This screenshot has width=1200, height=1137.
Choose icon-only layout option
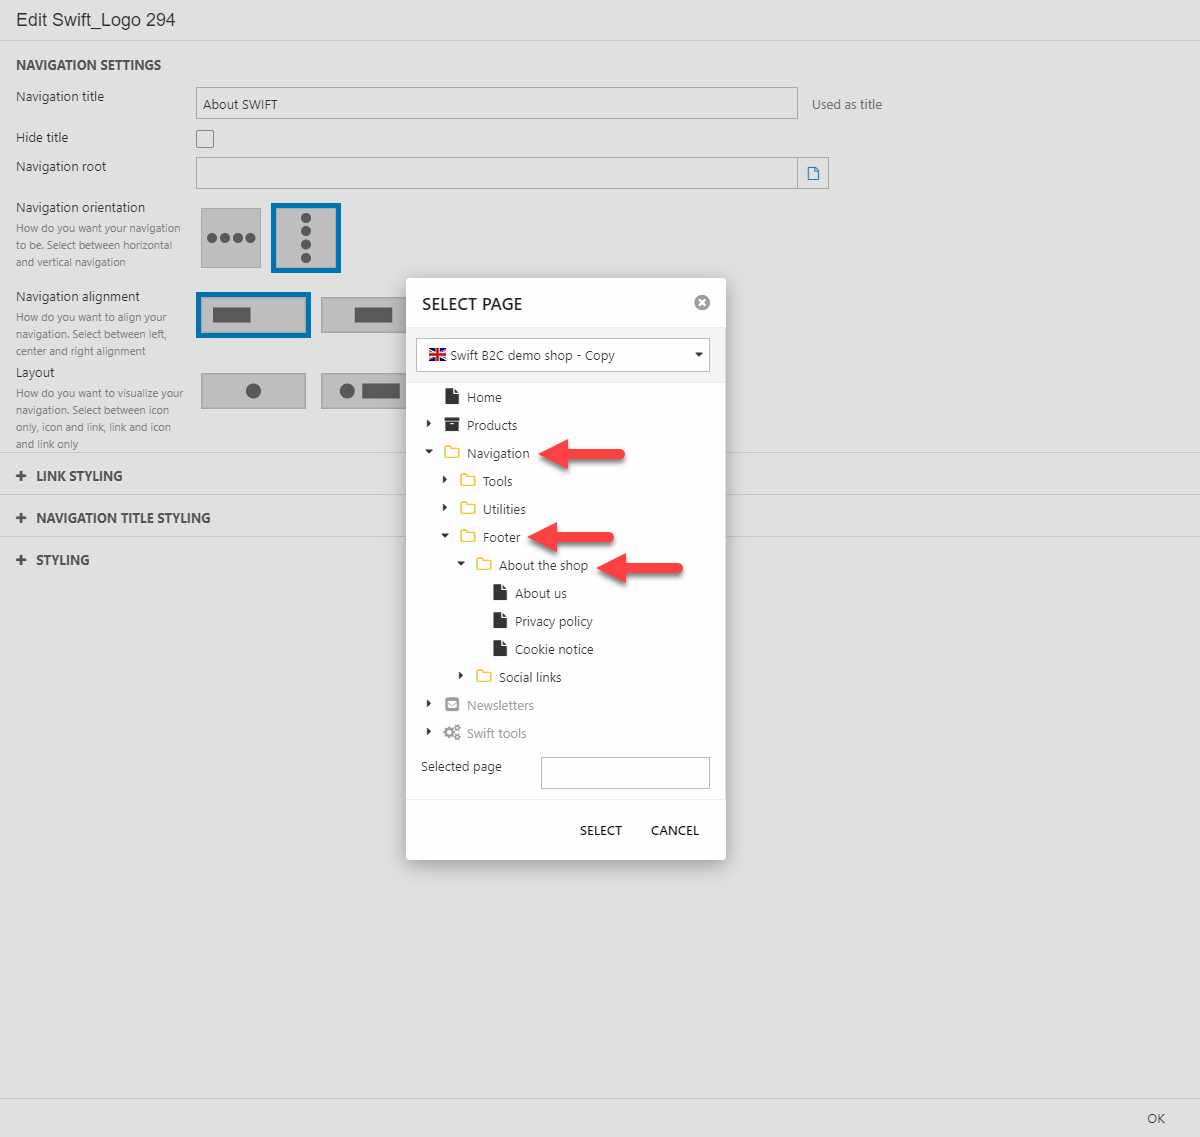pos(253,391)
